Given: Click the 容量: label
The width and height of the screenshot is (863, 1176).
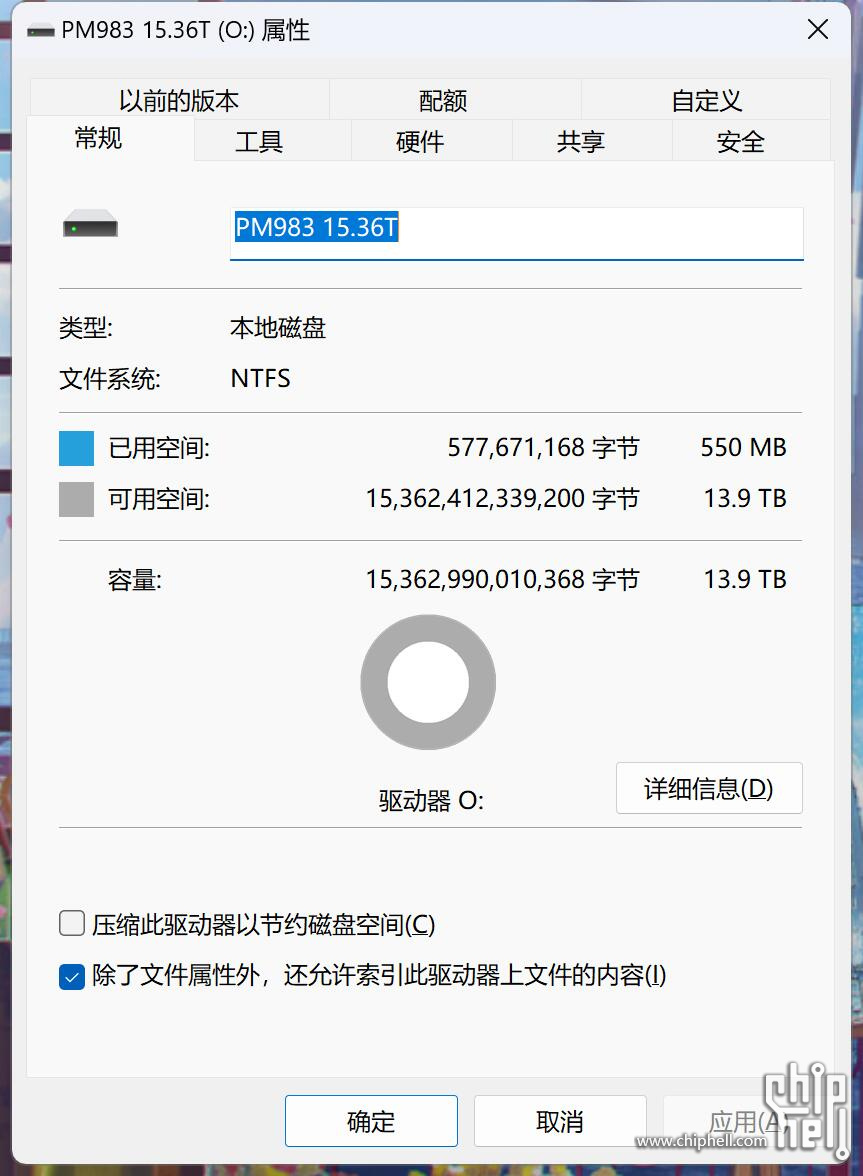Looking at the screenshot, I should click(x=135, y=580).
